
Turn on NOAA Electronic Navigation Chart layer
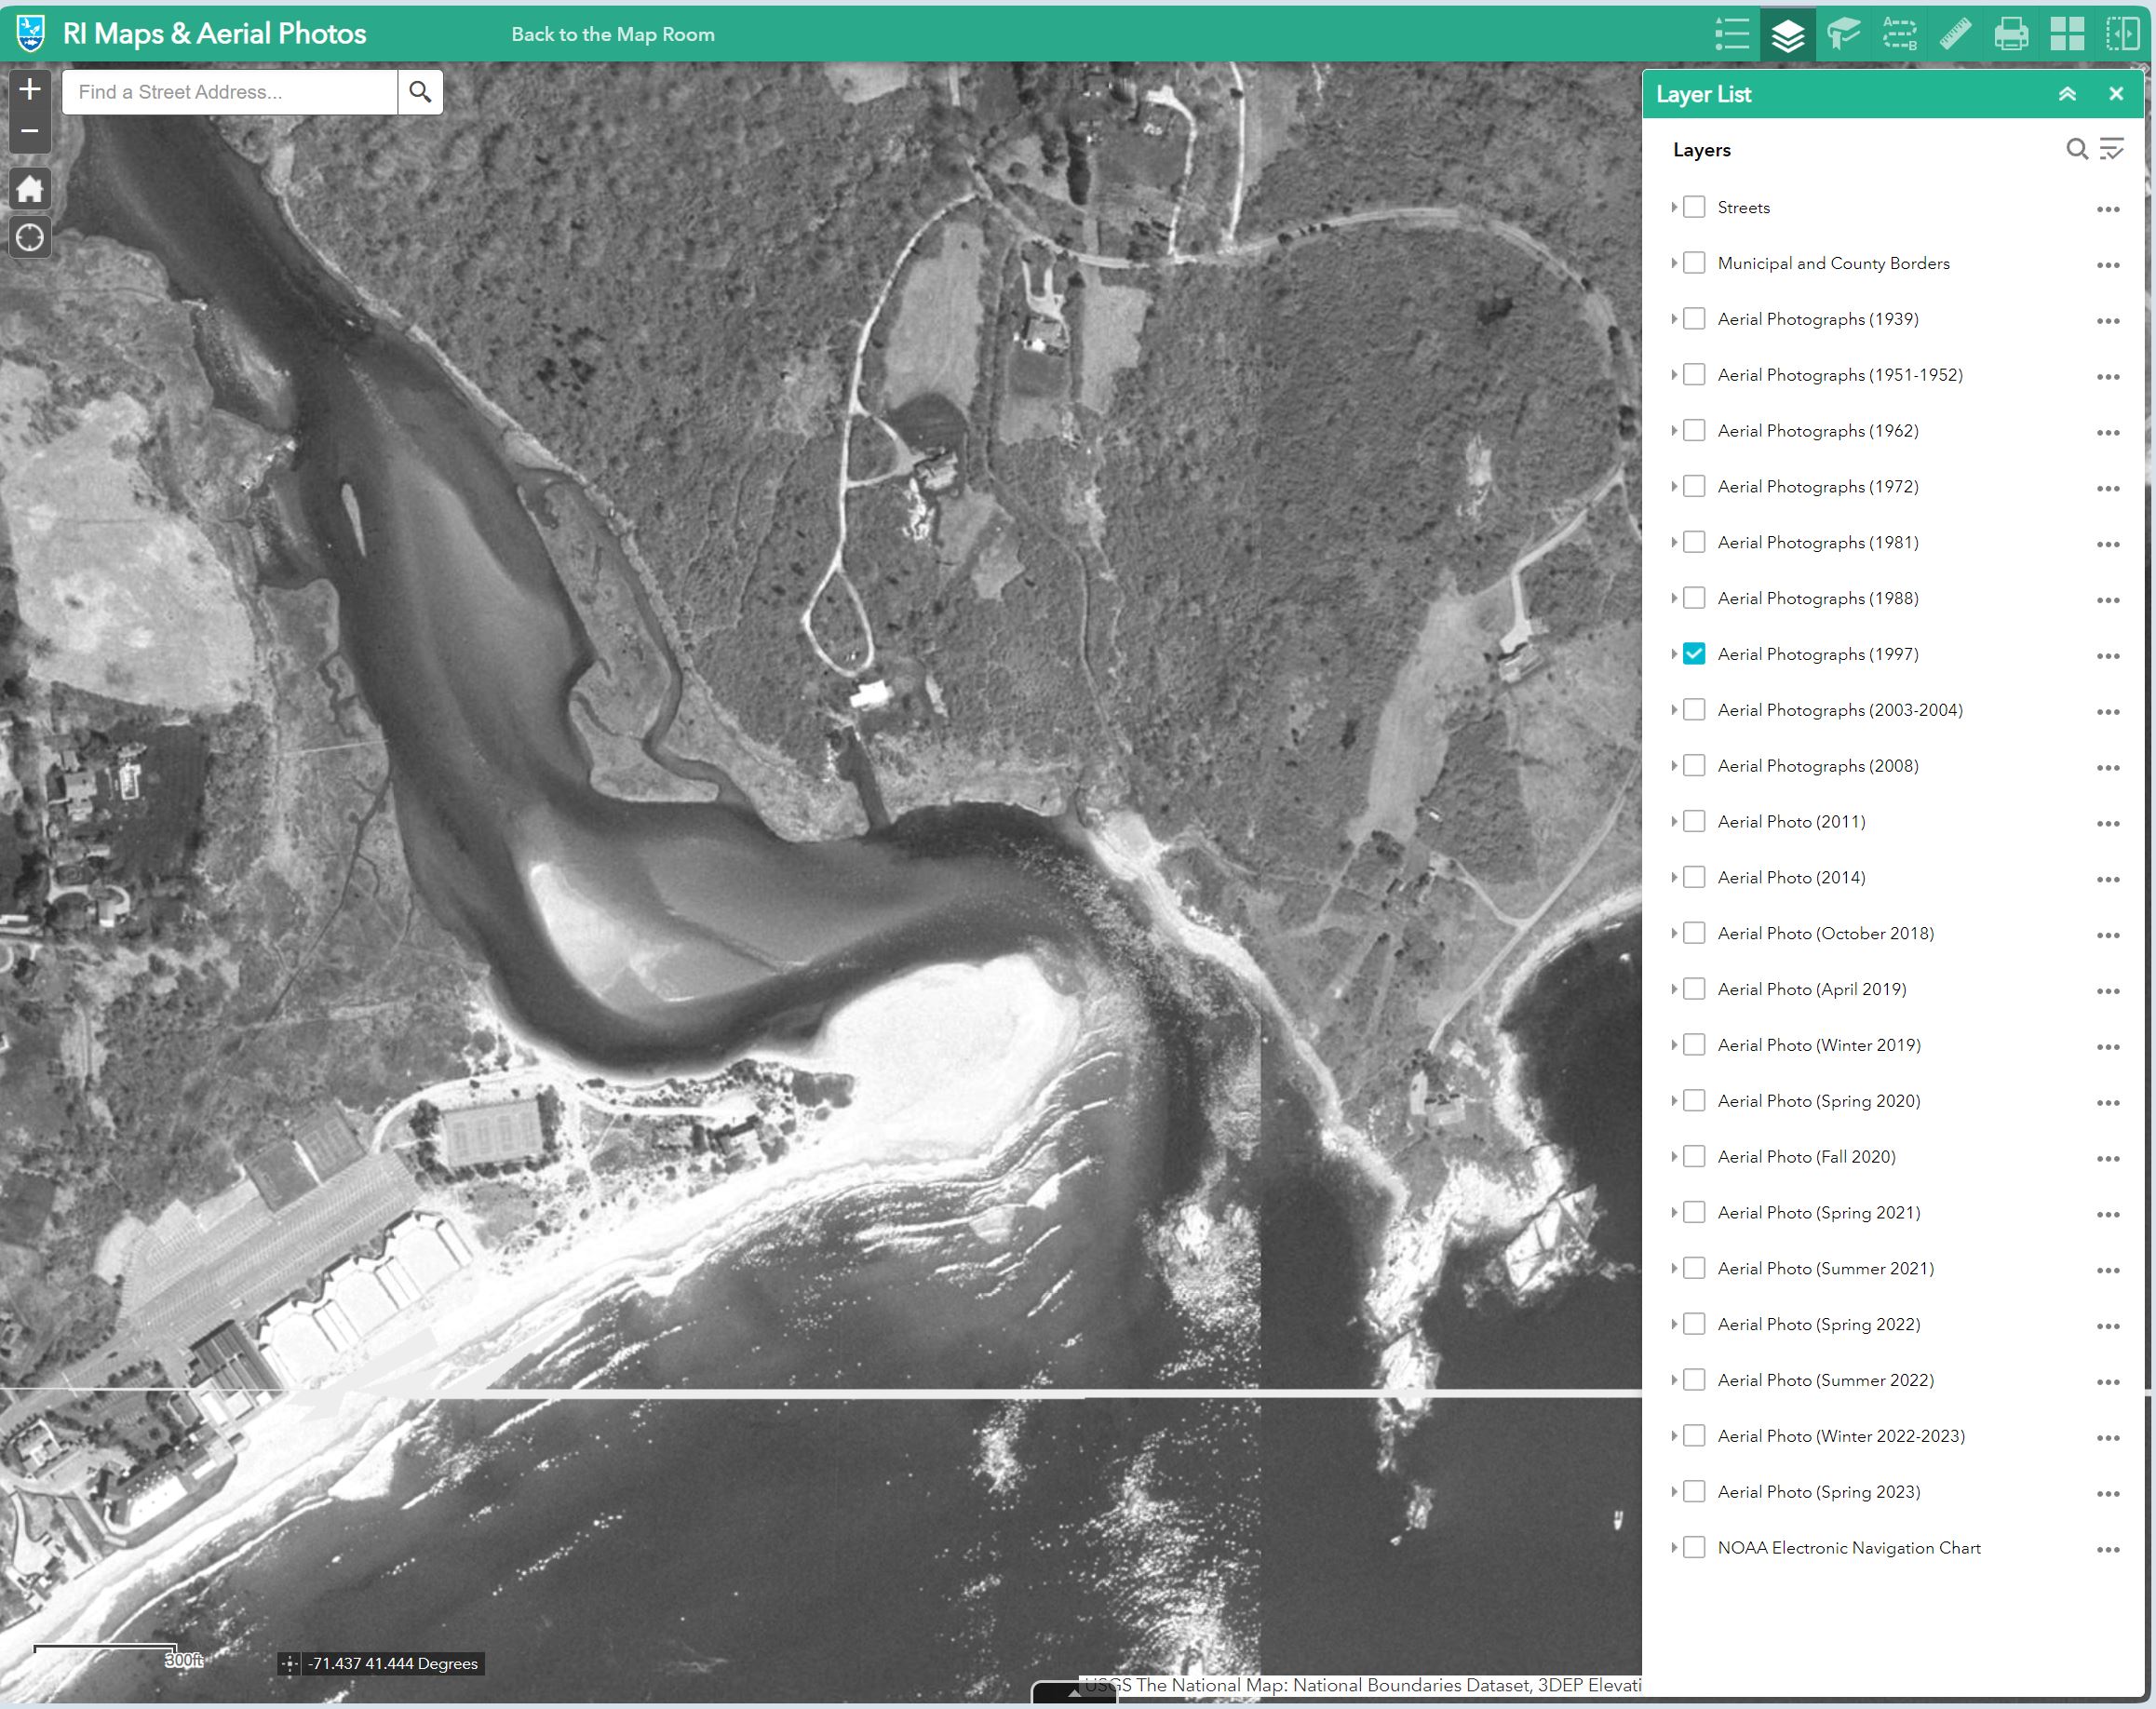pos(1694,1547)
